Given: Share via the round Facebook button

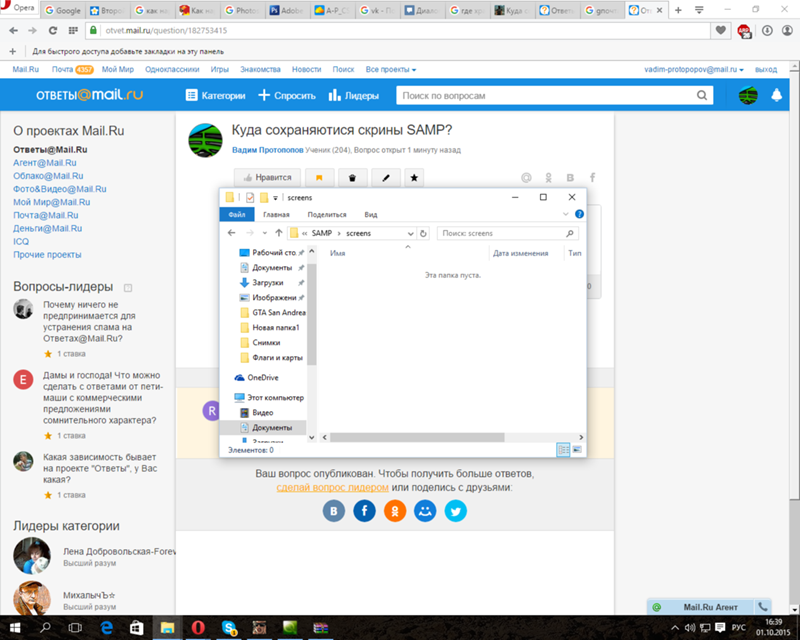Looking at the screenshot, I should 364,511.
